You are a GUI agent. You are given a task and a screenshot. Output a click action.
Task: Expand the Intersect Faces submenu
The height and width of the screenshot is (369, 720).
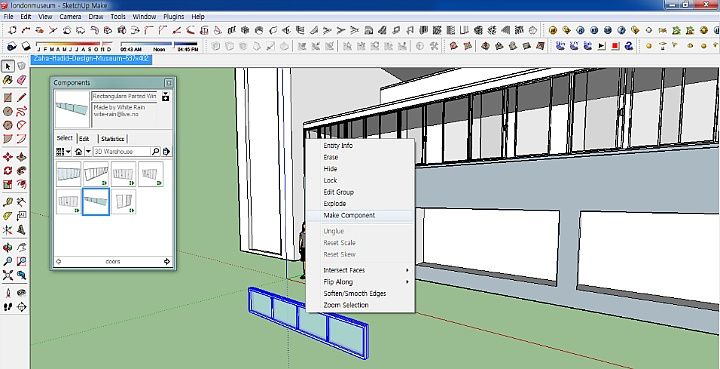pos(360,270)
